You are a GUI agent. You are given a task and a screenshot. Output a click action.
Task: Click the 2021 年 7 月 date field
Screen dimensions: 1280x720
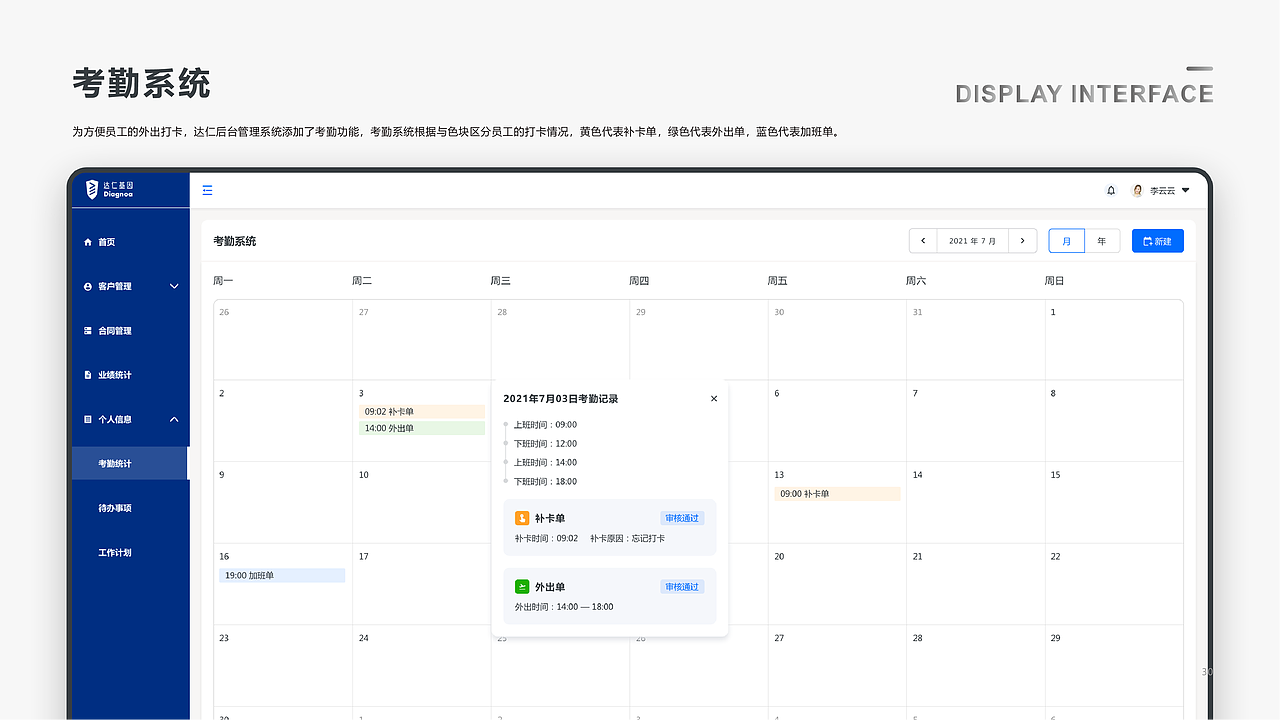coord(973,241)
